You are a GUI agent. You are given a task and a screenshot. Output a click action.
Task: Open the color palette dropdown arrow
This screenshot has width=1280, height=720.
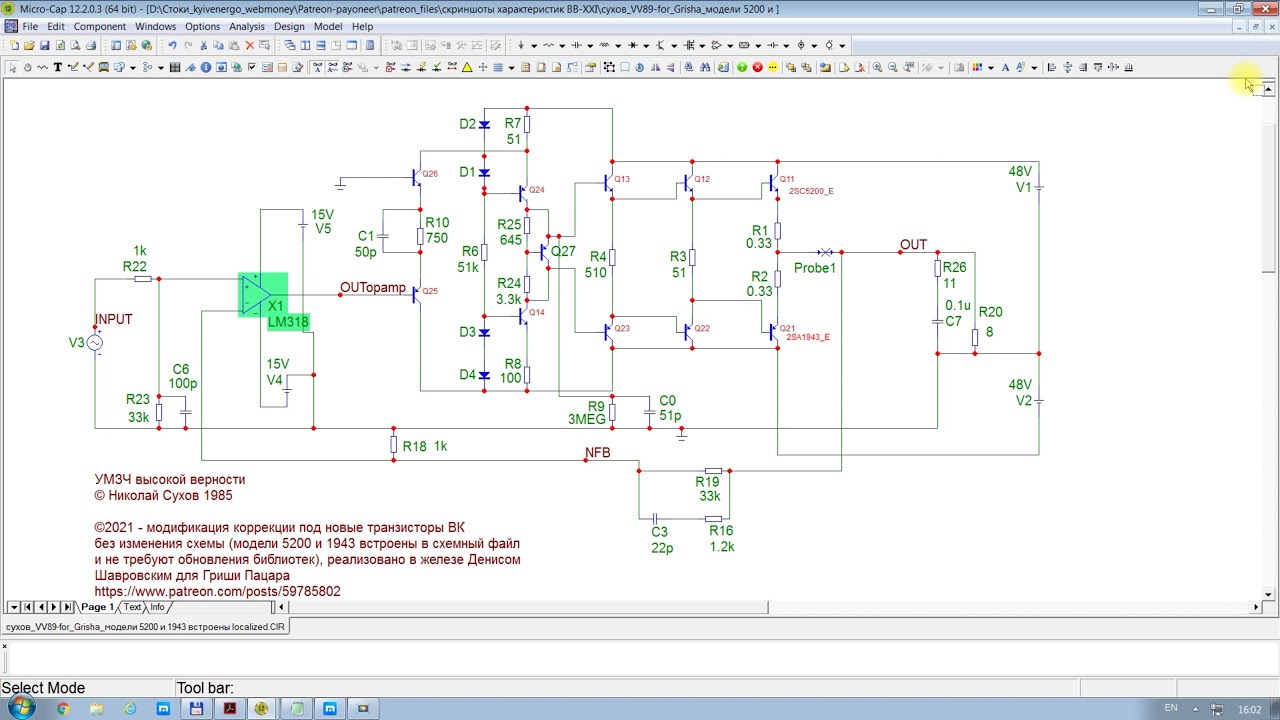991,67
